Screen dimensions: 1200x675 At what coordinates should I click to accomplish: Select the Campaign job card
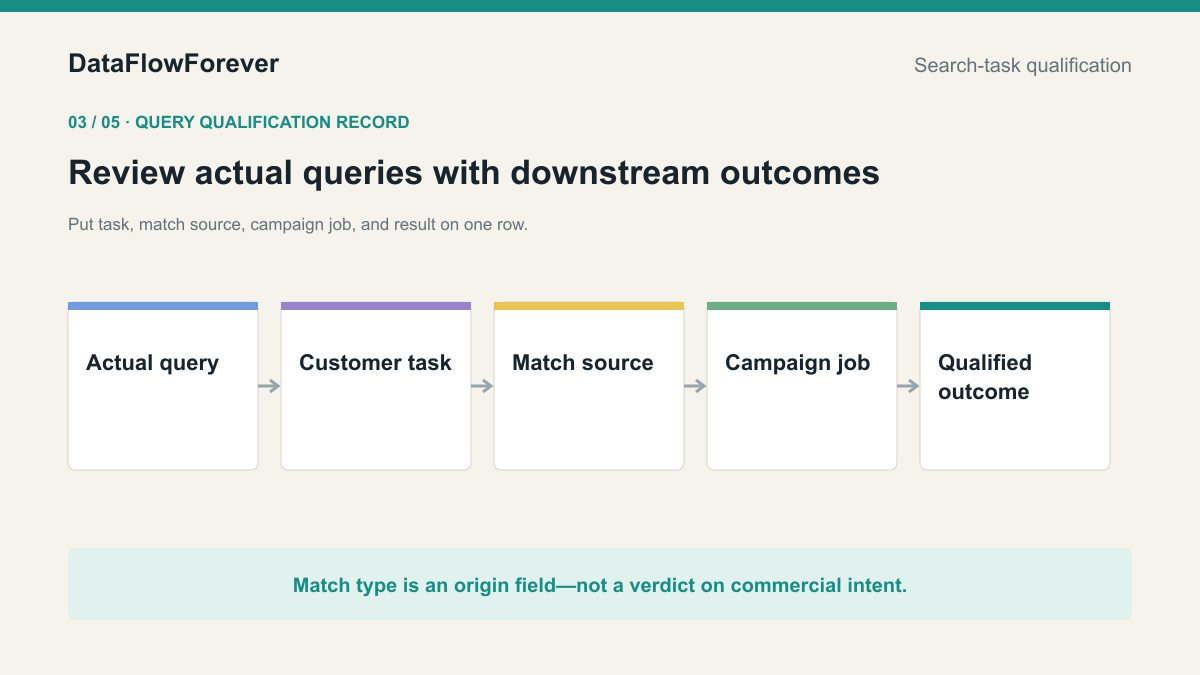click(802, 386)
